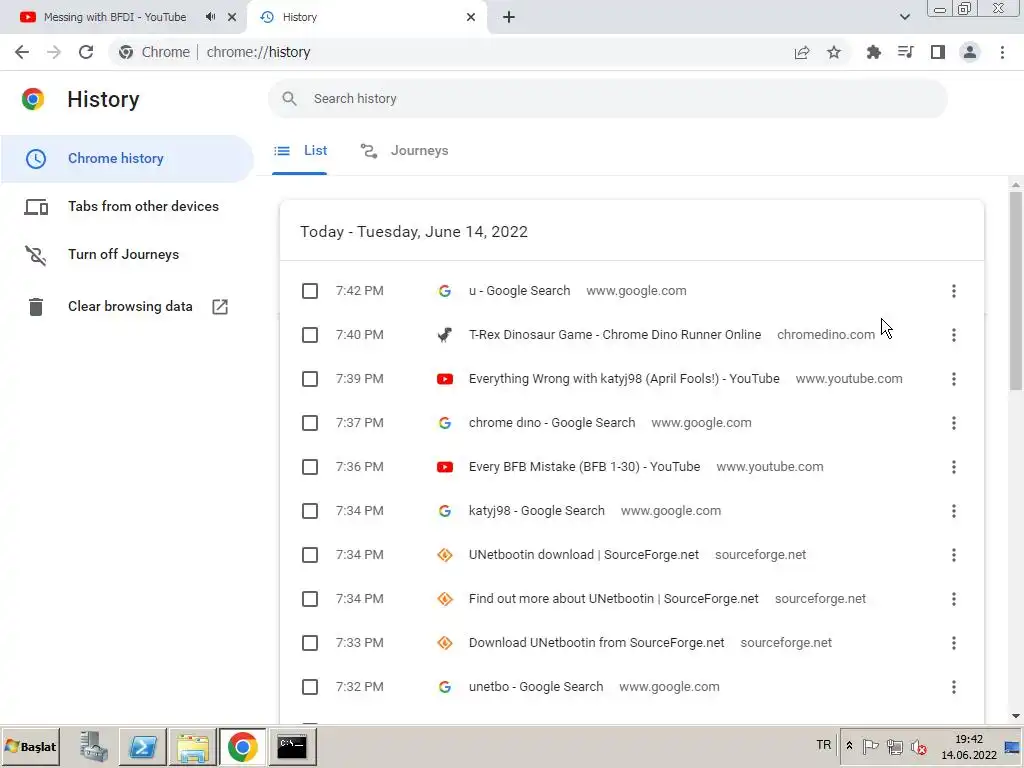Check the box for katyj98 - Google Search
This screenshot has width=1024, height=768.
click(310, 511)
